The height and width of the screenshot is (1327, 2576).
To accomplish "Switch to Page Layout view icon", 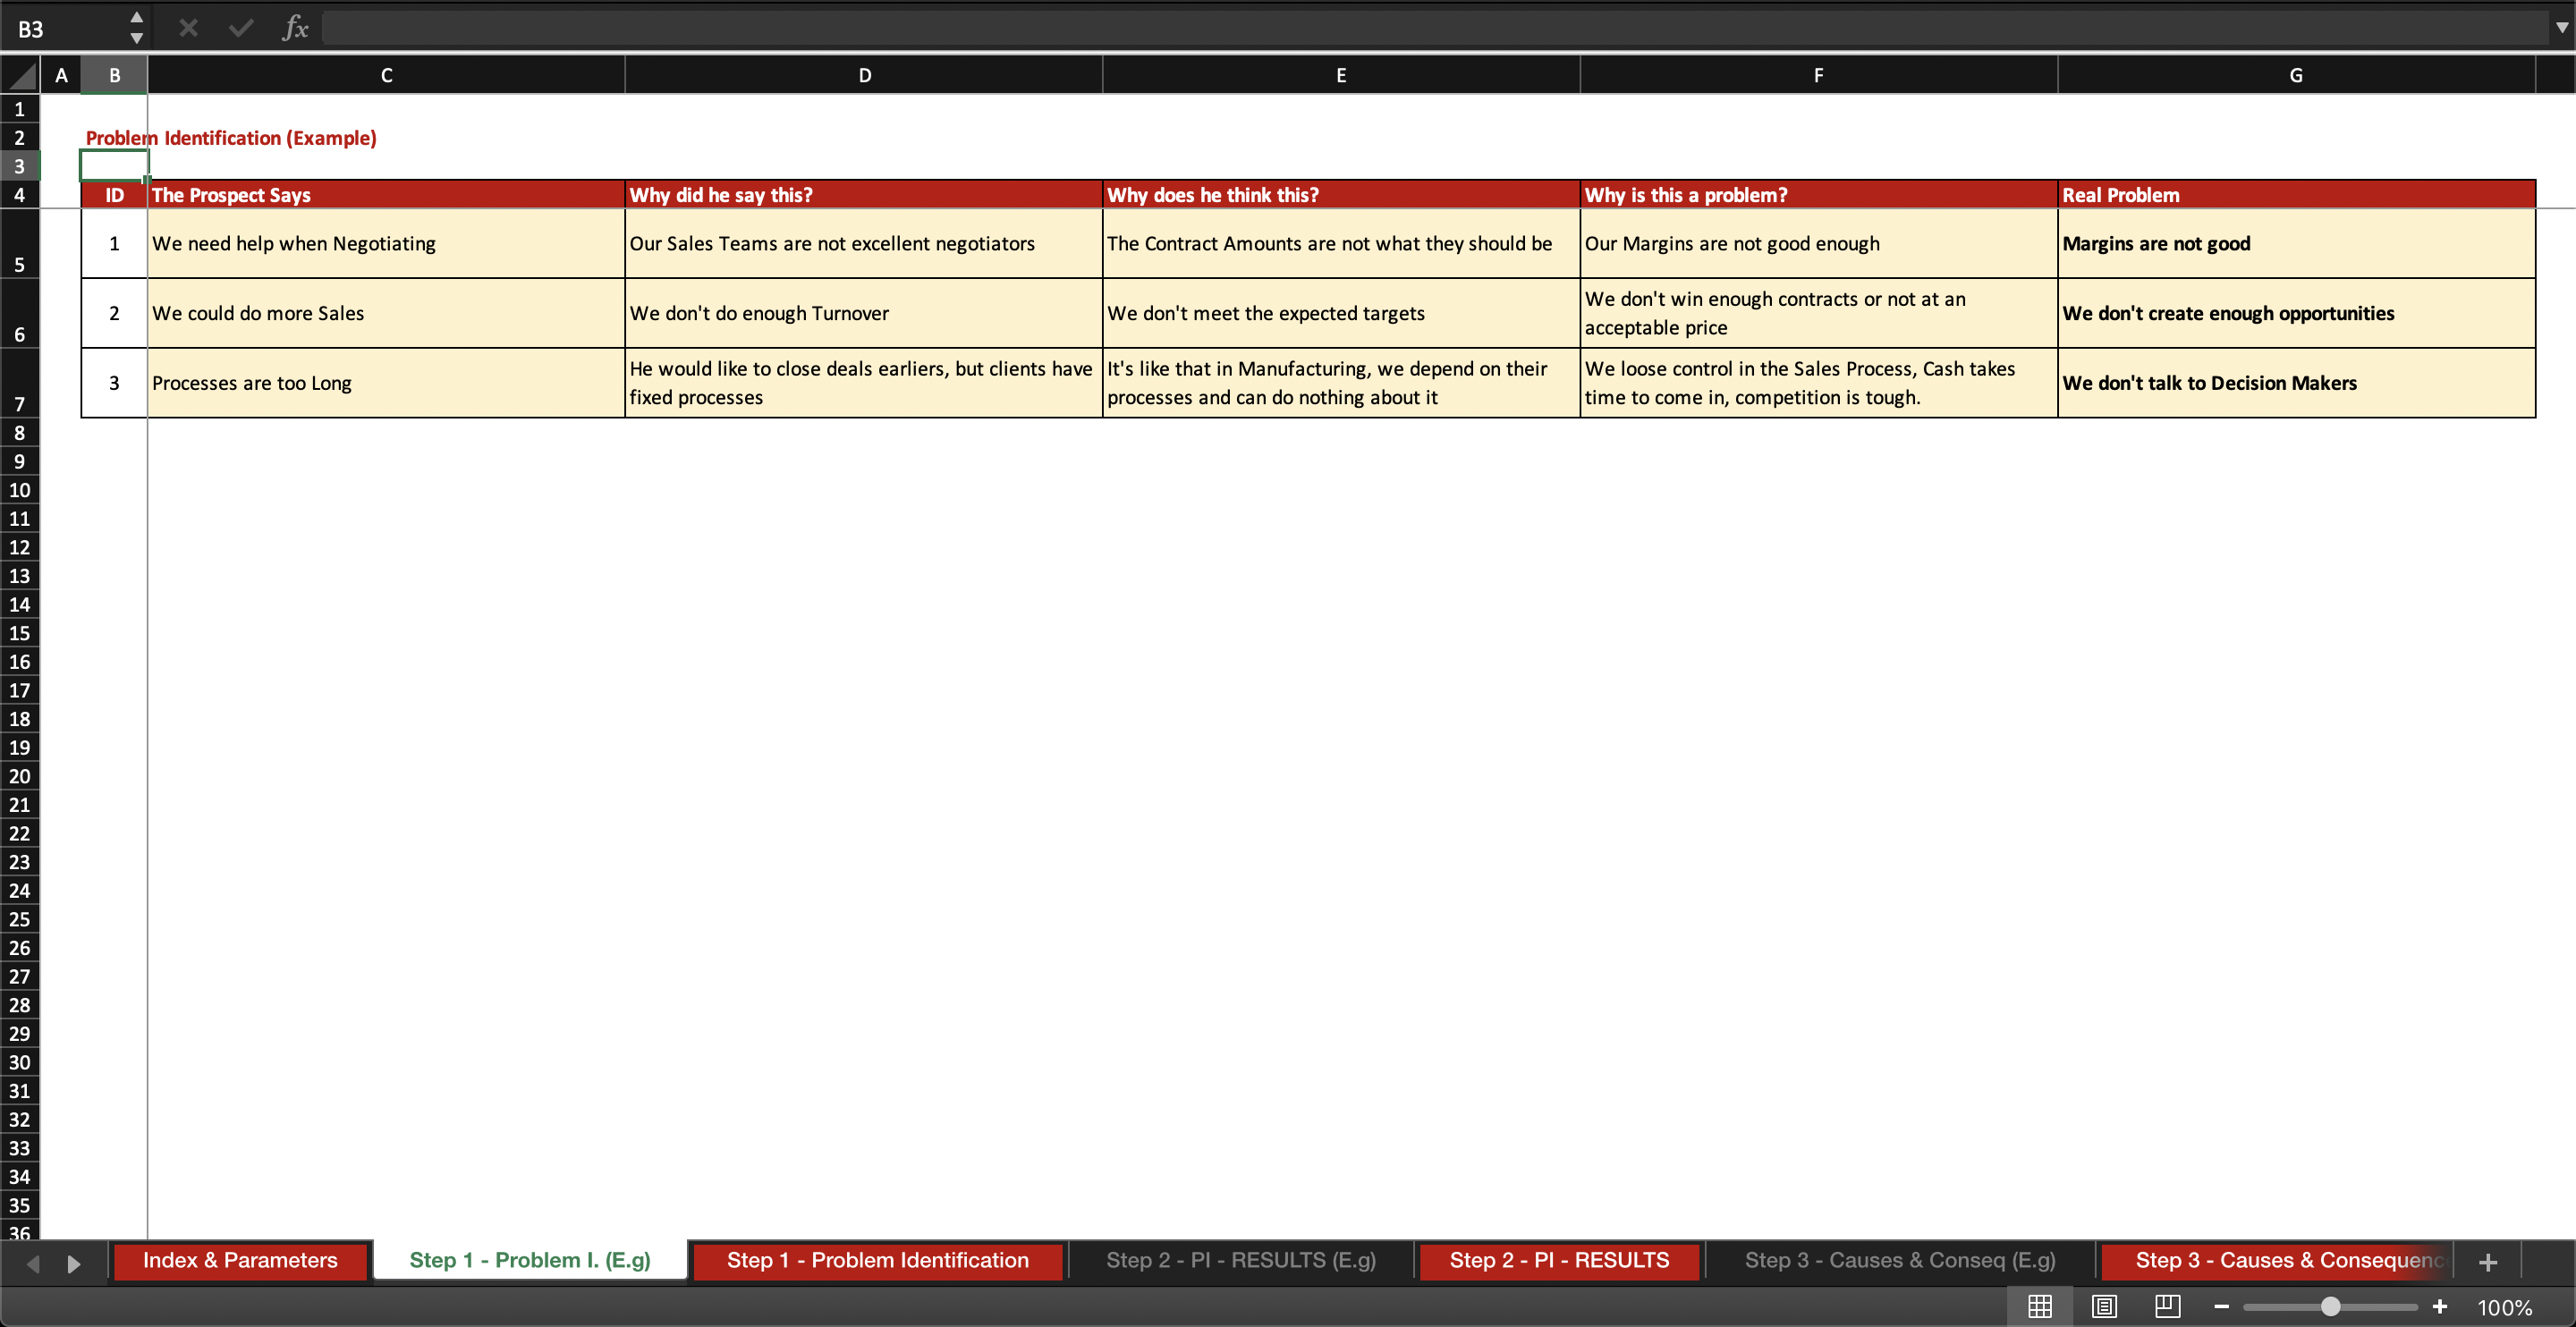I will [x=2104, y=1306].
